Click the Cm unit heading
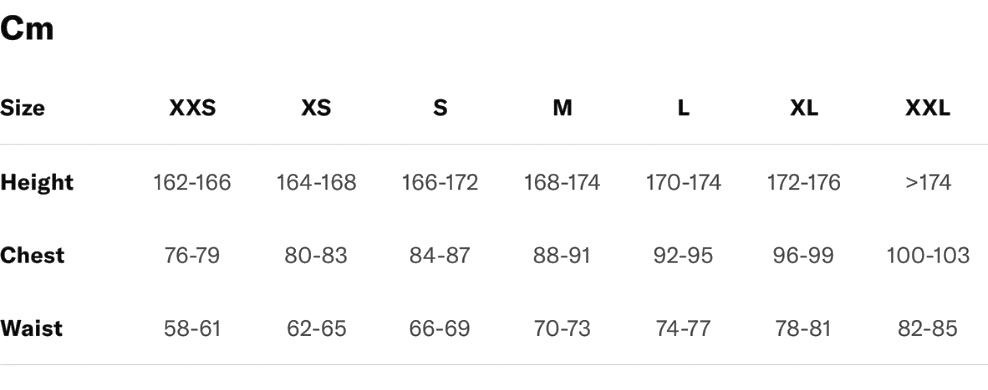Viewport: 988px width, 390px height. [26, 30]
